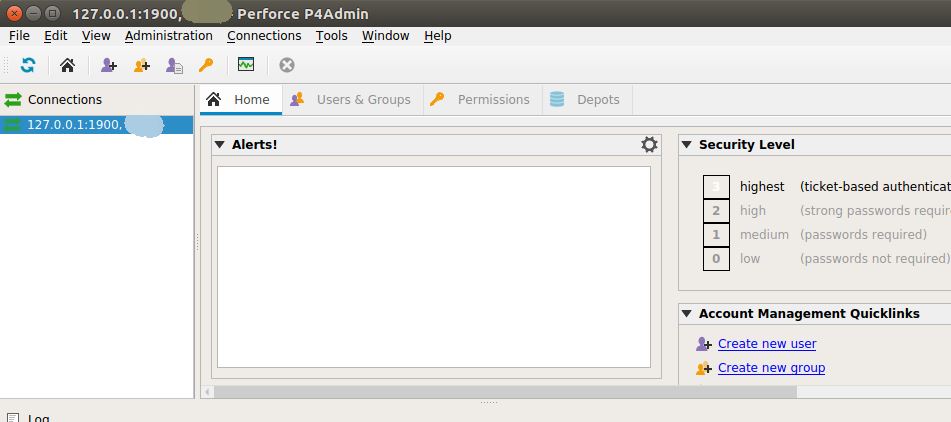
Task: Click the Create new group link
Action: [x=771, y=367]
